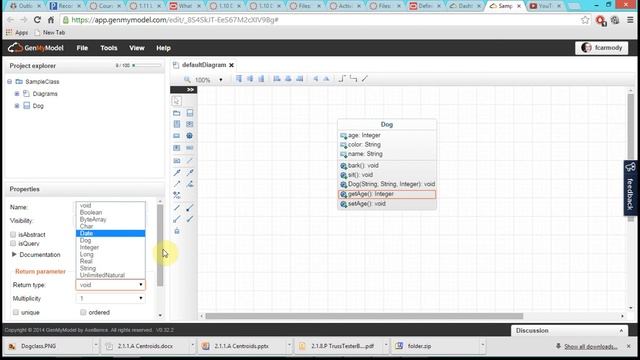
Task: Click the SampleClass project folder icon
Action: (19, 82)
